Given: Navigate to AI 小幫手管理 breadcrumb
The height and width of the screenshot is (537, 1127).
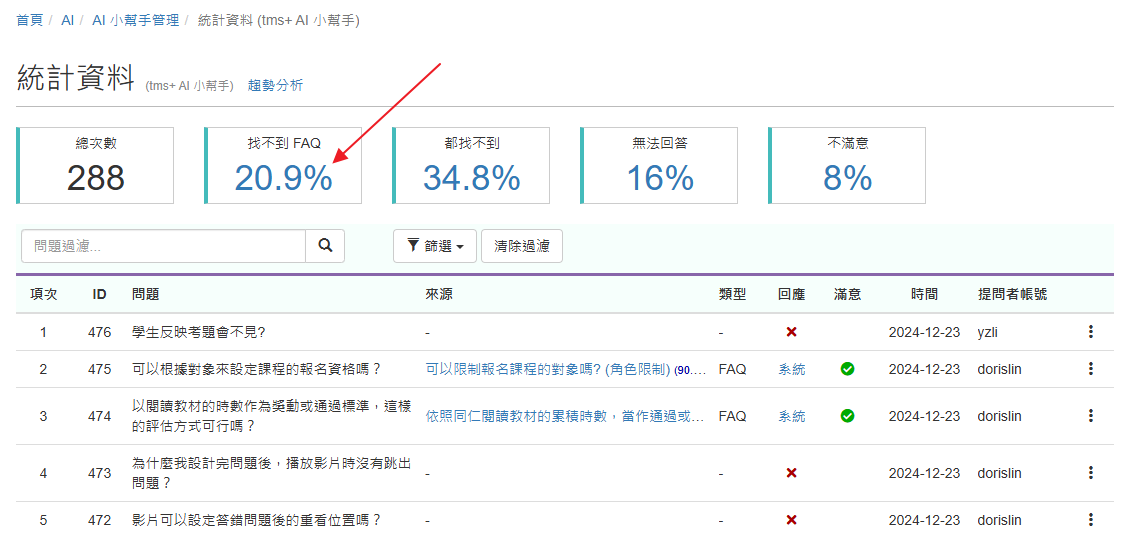Looking at the screenshot, I should 135,20.
